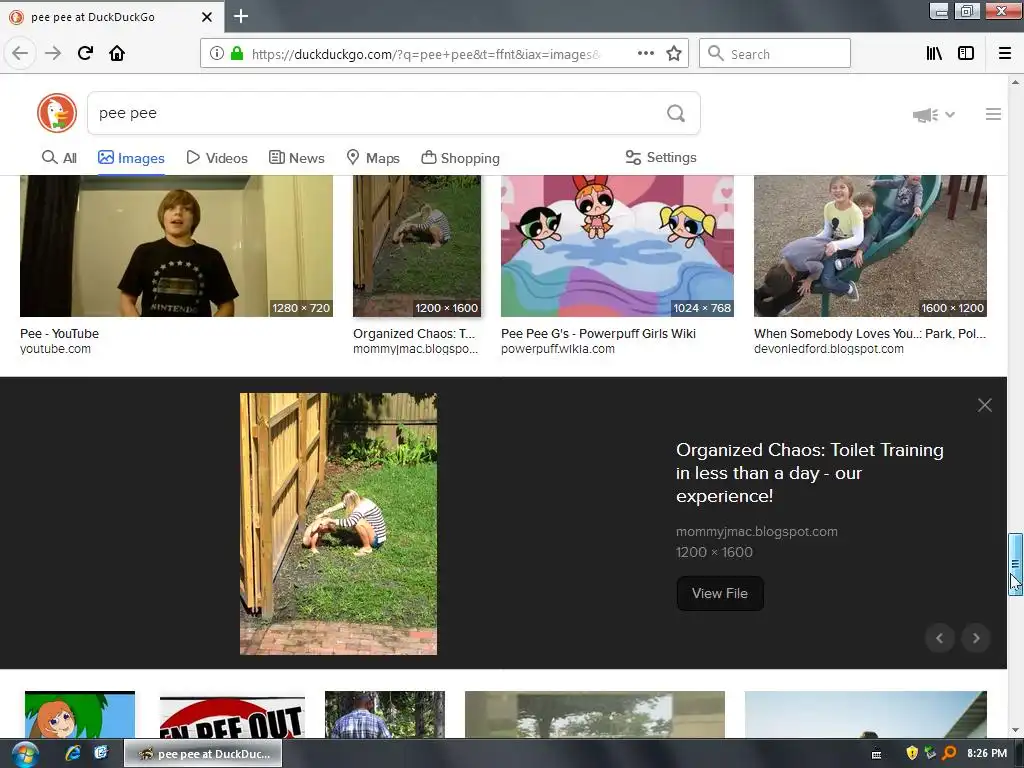Image resolution: width=1024 pixels, height=768 pixels.
Task: Open the Firefox hamburger menu
Action: [1005, 54]
